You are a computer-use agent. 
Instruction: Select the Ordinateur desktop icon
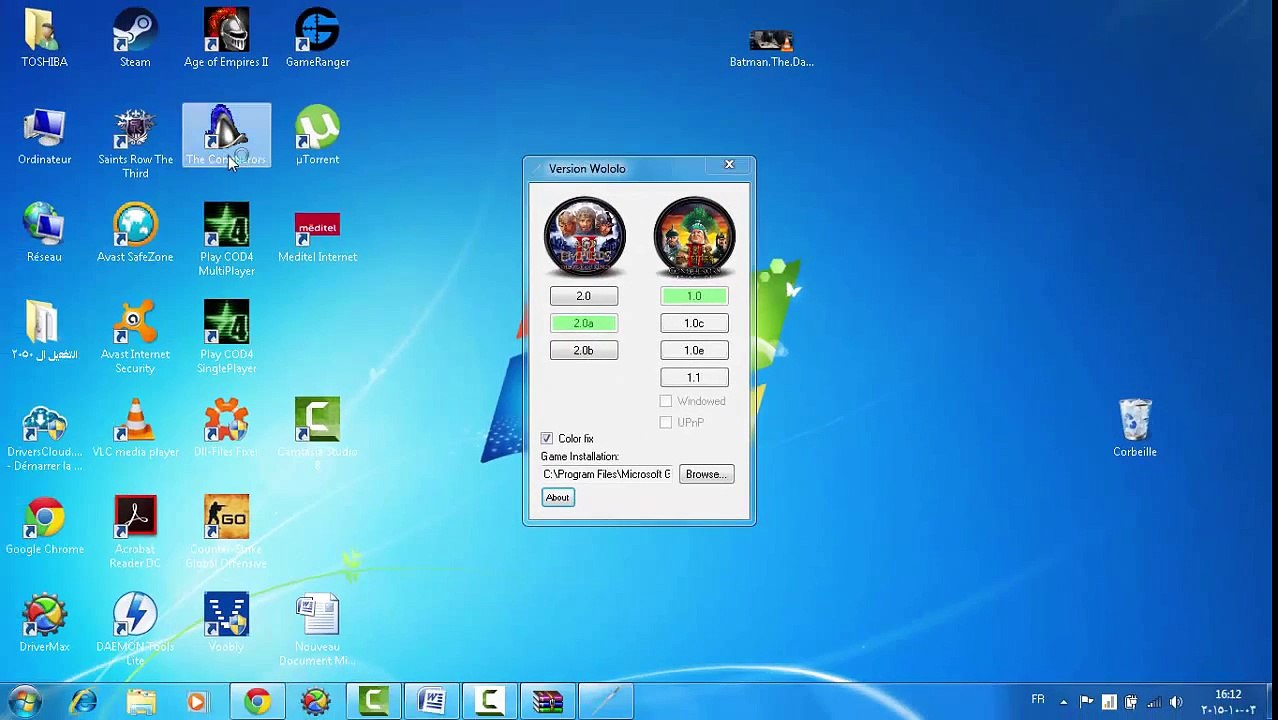(x=44, y=137)
